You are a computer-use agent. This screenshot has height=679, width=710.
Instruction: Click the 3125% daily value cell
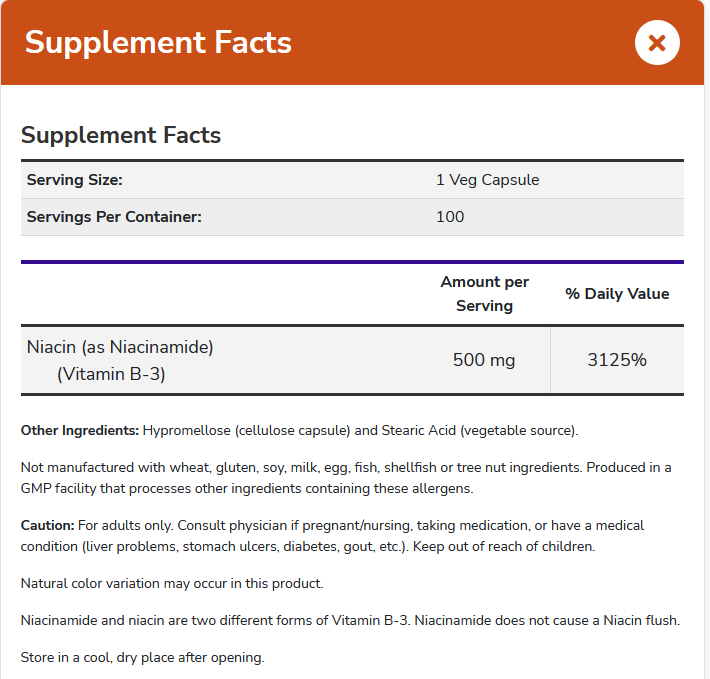(617, 360)
